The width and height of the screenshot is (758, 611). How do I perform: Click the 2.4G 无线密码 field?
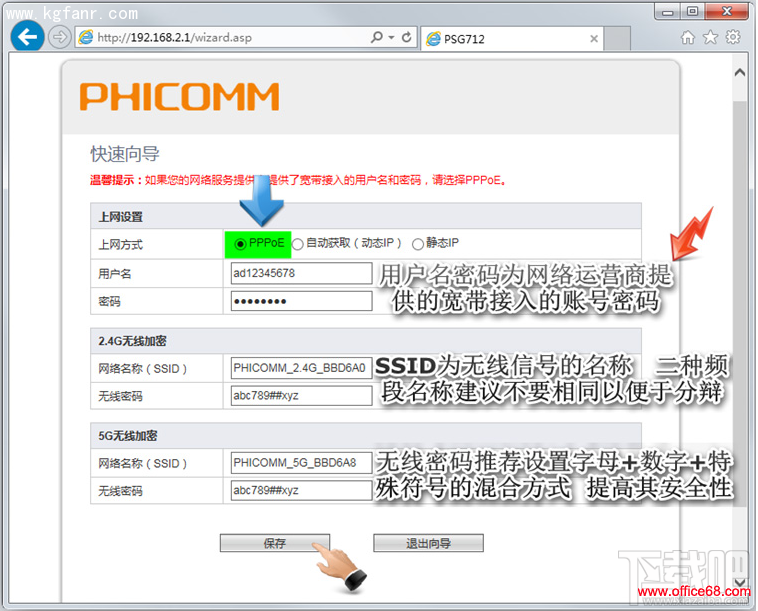pyautogui.click(x=302, y=395)
